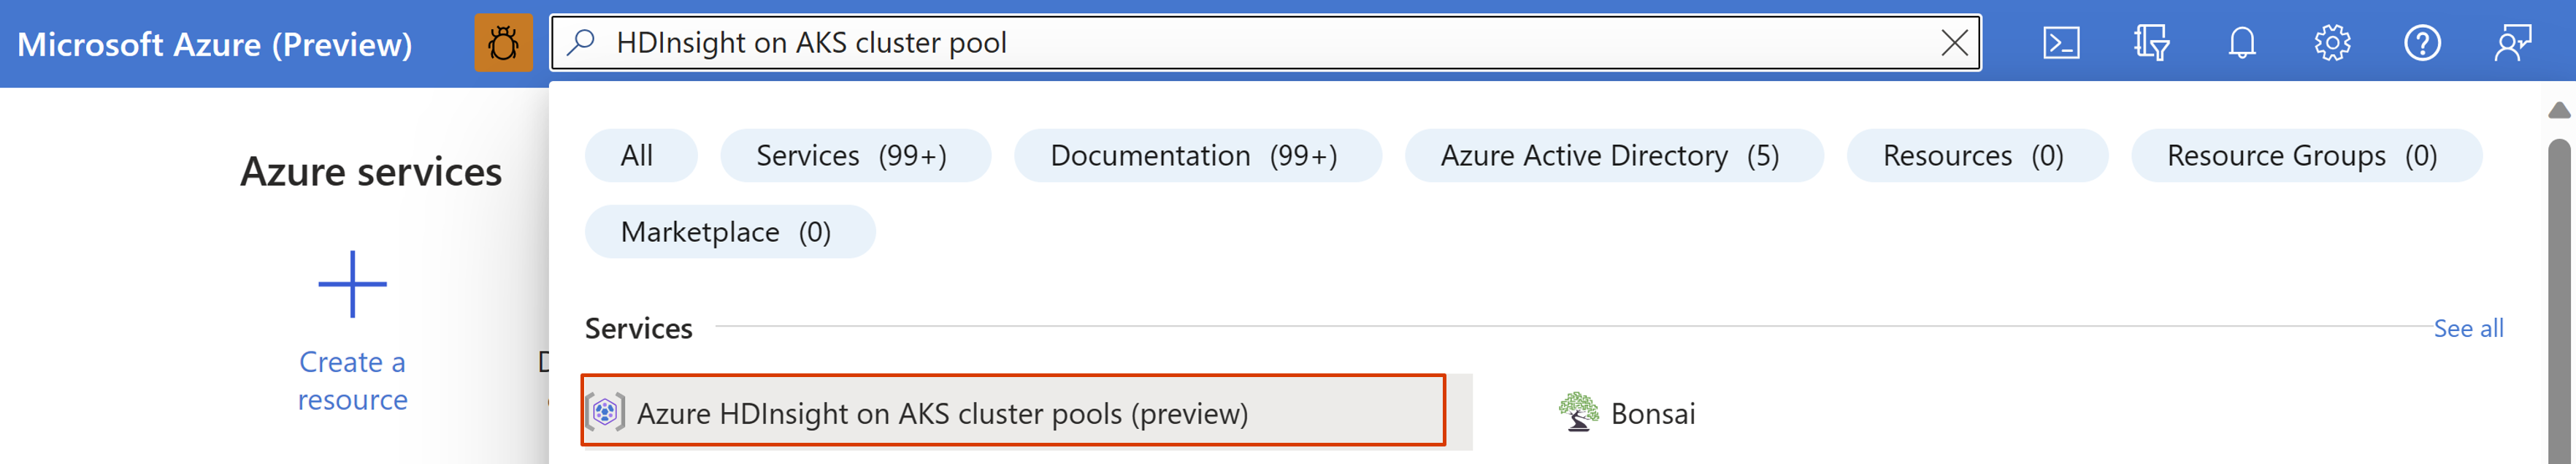Viewport: 2576px width, 464px height.
Task: Click the orange bug report icon
Action: point(502,44)
